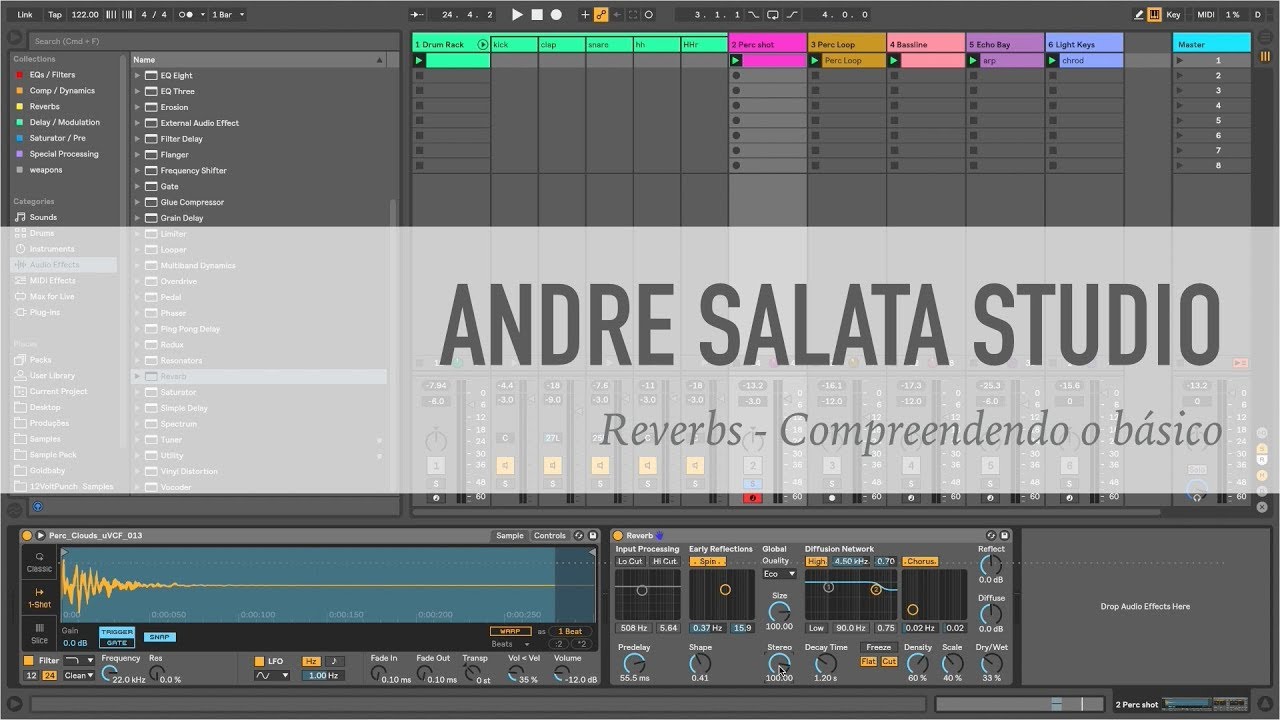This screenshot has width=1280, height=720.
Task: Click the Sampler Save Preset disk icon
Action: [592, 536]
